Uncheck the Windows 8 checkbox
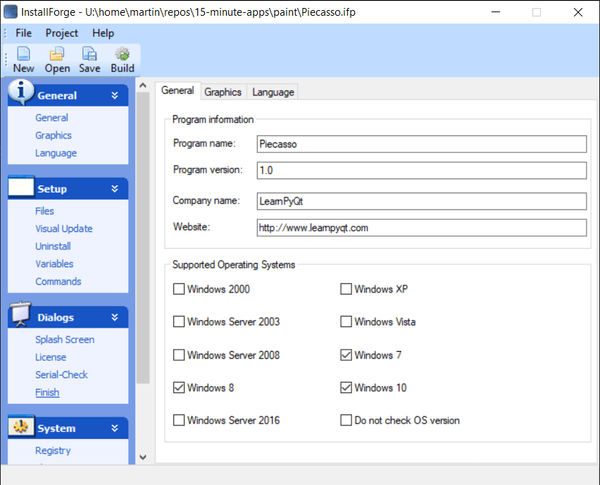The image size is (600, 485). [179, 387]
